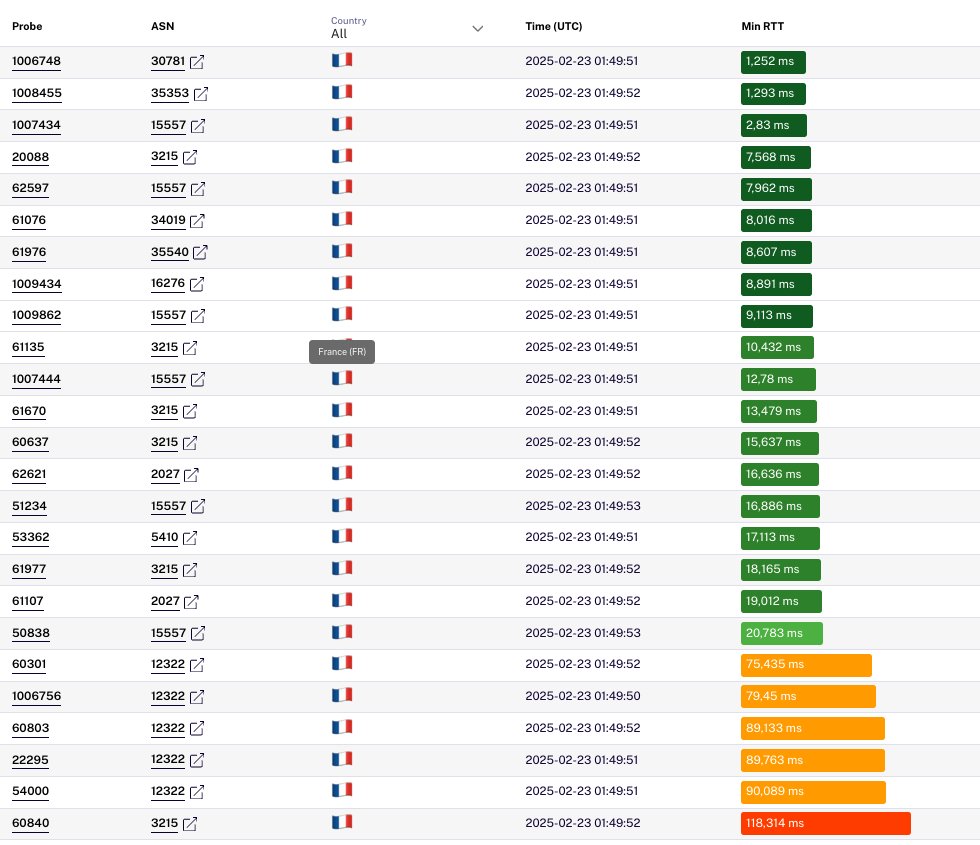This screenshot has width=980, height=845.
Task: Click the 2,83 ms RTT bar
Action: (x=774, y=125)
